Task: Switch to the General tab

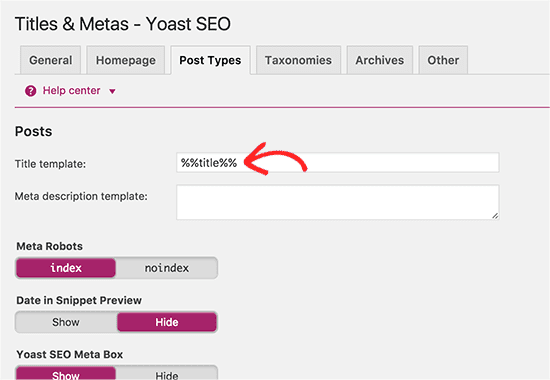Action: pyautogui.click(x=51, y=60)
